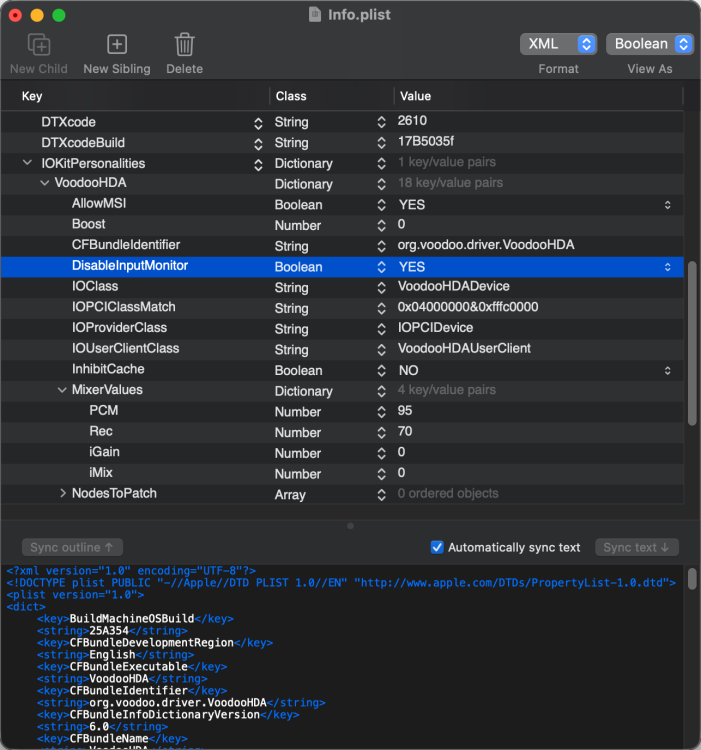Change class stepper for PCM row
Image resolution: width=701 pixels, height=750 pixels.
[x=381, y=412]
